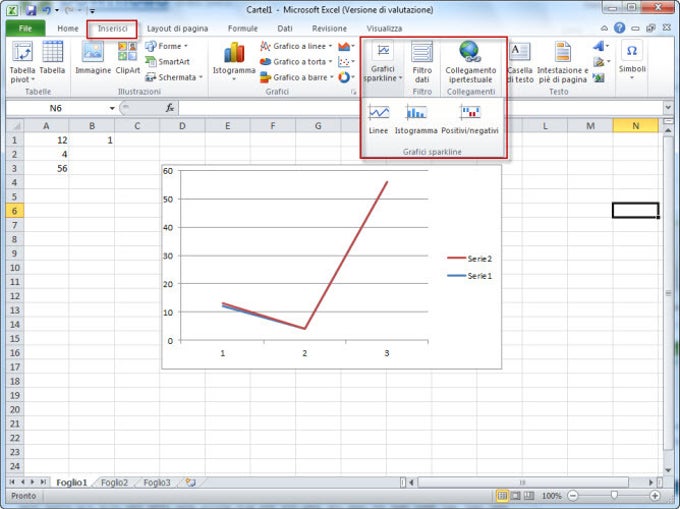Viewport: 680px width, 509px height.
Task: Open the Simboli group
Action: click(632, 60)
